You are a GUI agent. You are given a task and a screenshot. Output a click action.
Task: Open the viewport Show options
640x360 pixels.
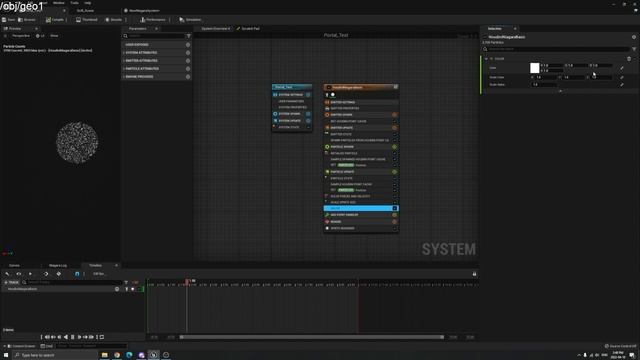[54, 36]
